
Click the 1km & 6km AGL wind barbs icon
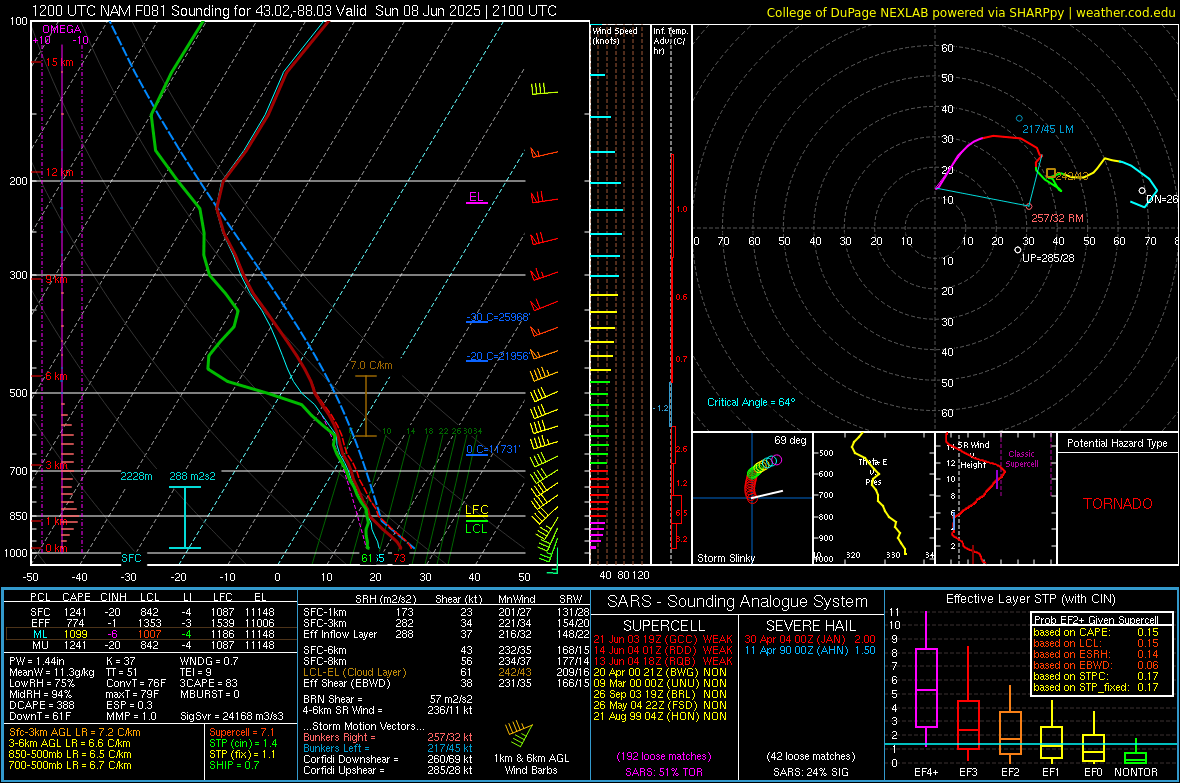click(519, 734)
